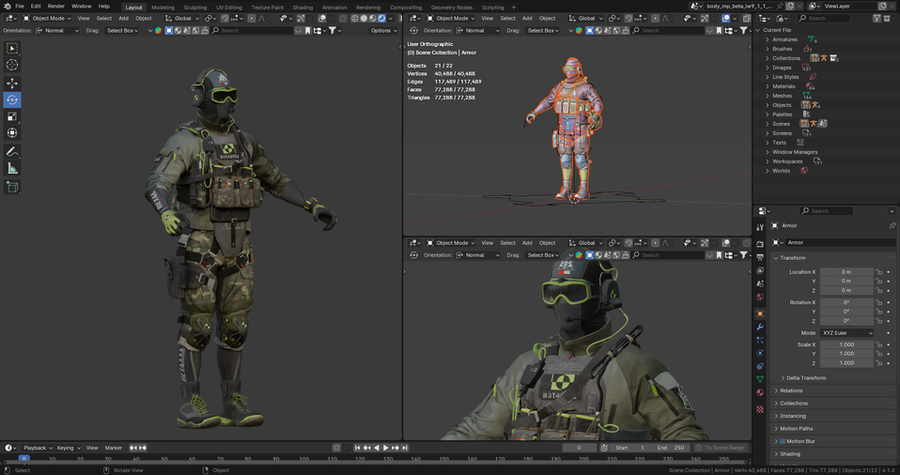Open the Modifiers properties tab
The width and height of the screenshot is (900, 475).
(x=760, y=327)
